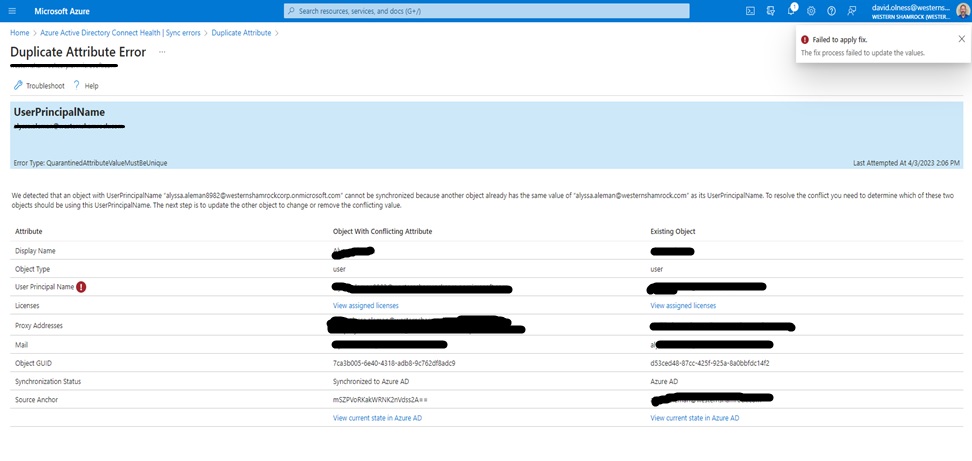
Task: Open the help question mark in top bar
Action: [831, 11]
